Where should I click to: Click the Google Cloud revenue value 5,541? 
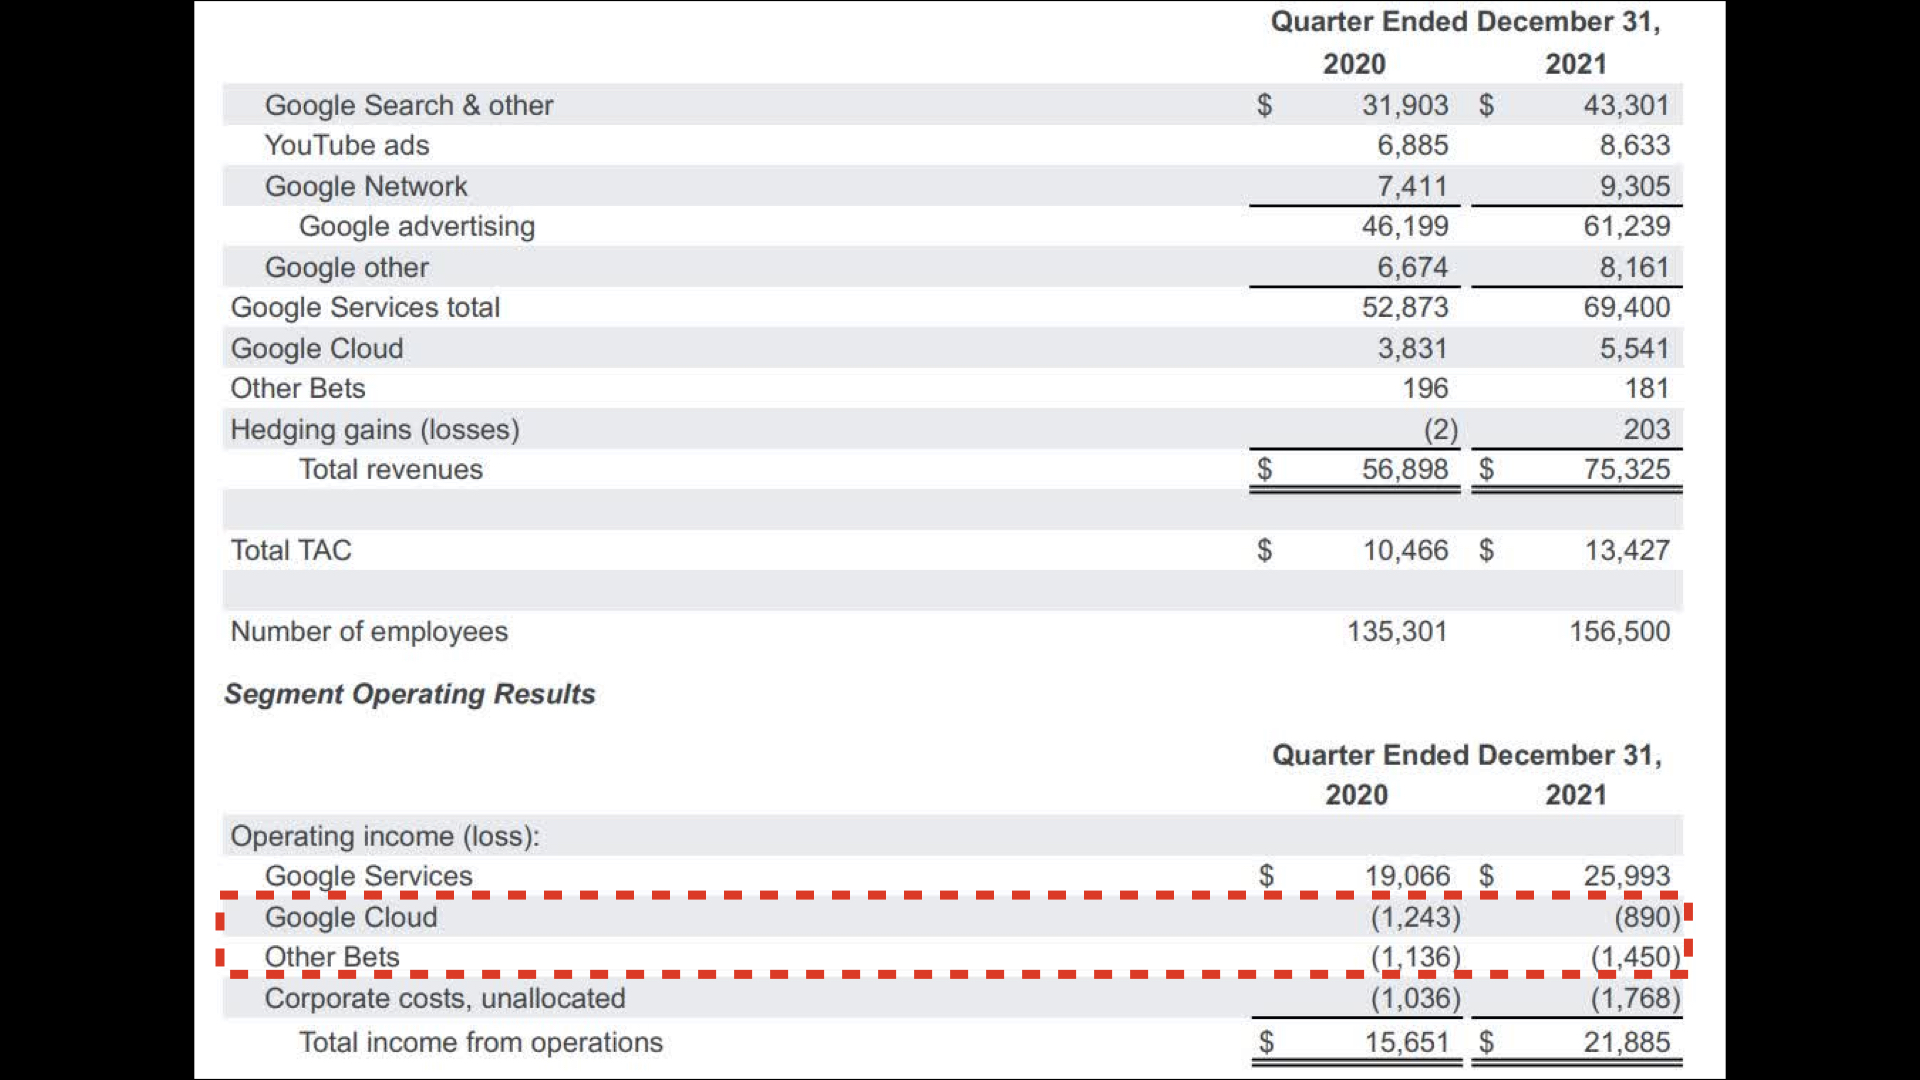tap(1634, 348)
